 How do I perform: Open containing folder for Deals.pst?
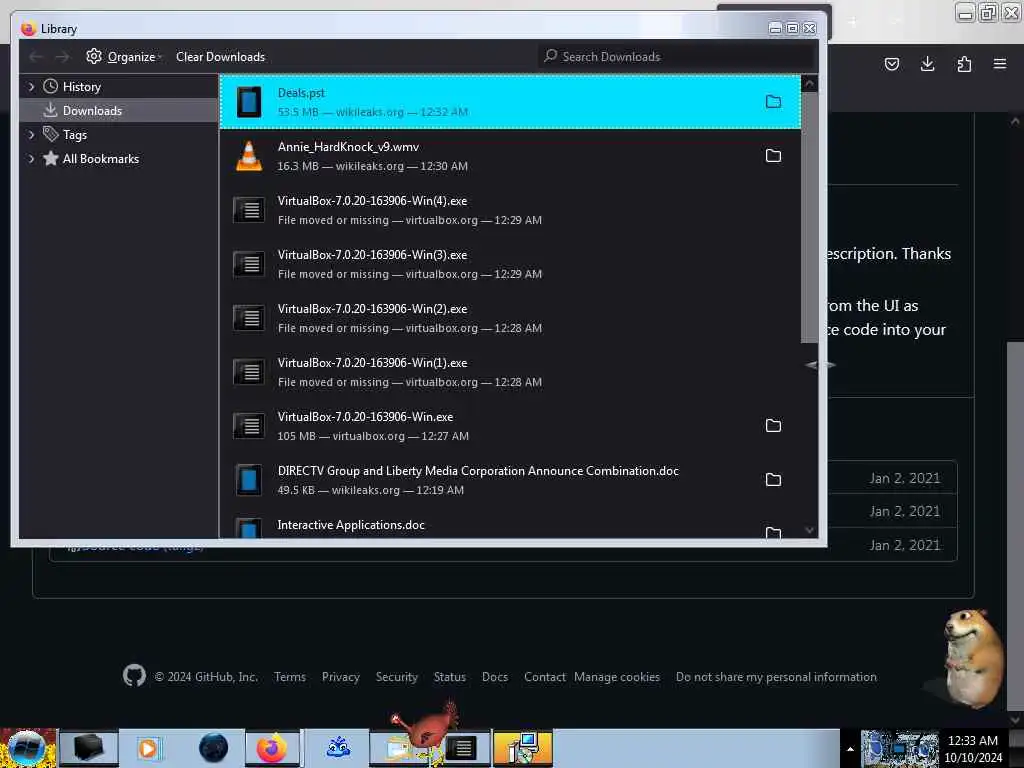[773, 102]
